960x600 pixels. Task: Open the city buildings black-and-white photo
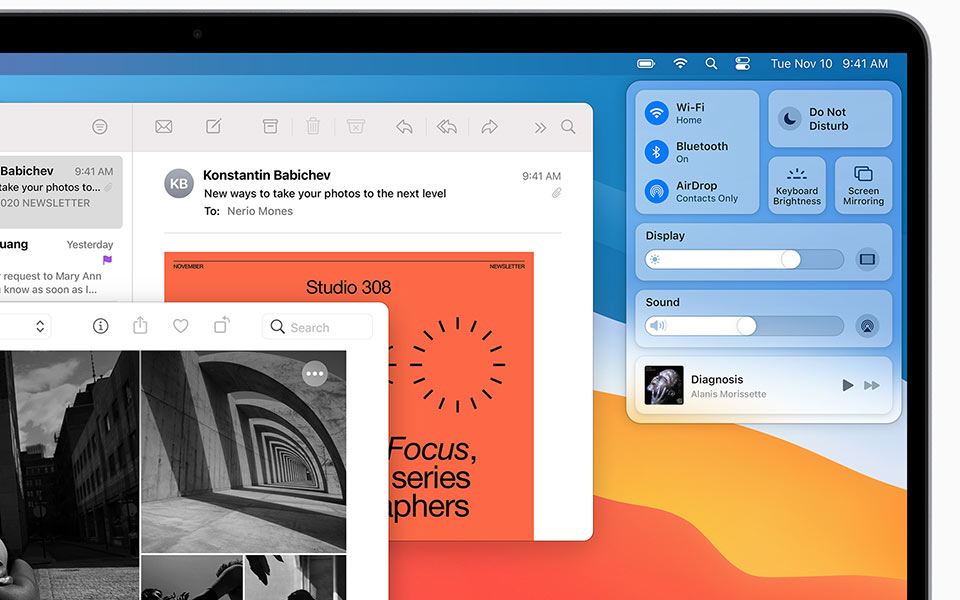(69, 475)
